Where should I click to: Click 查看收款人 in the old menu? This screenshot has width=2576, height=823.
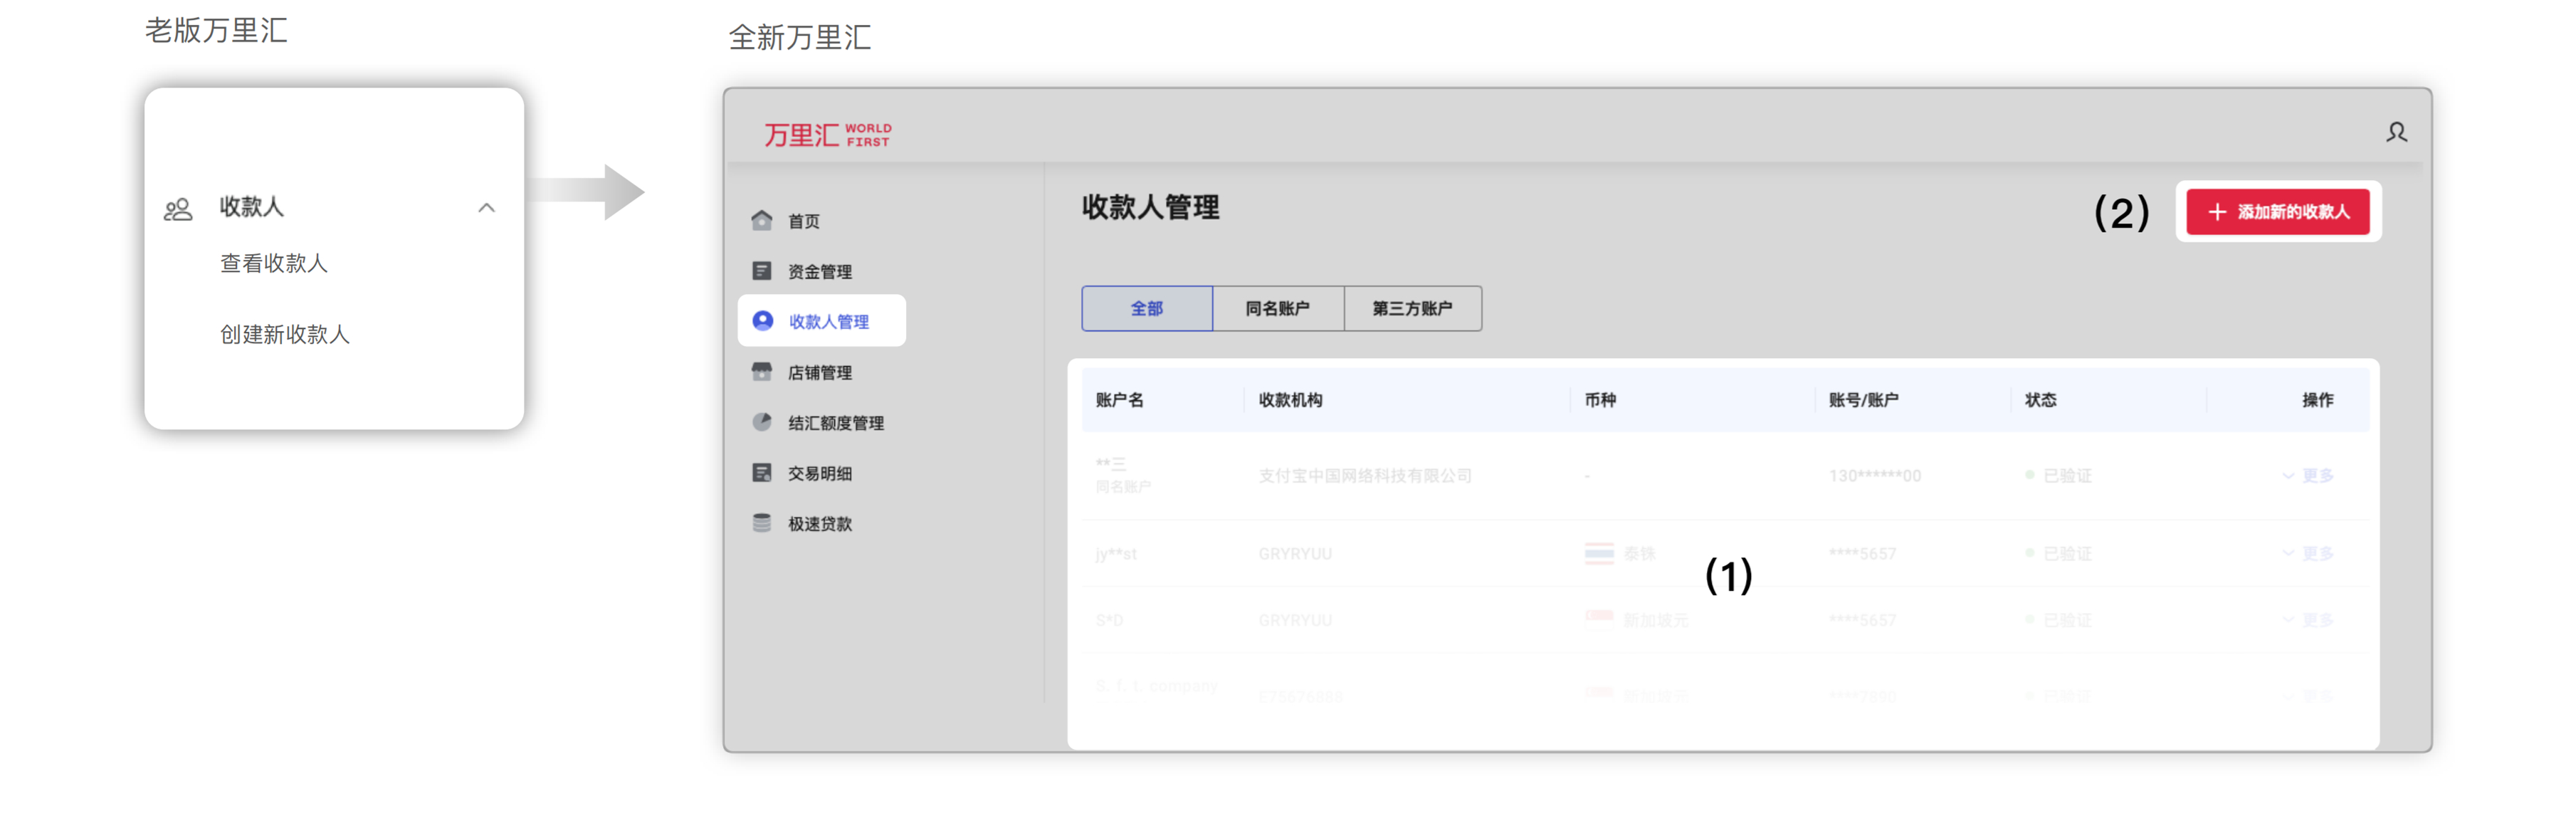274,263
